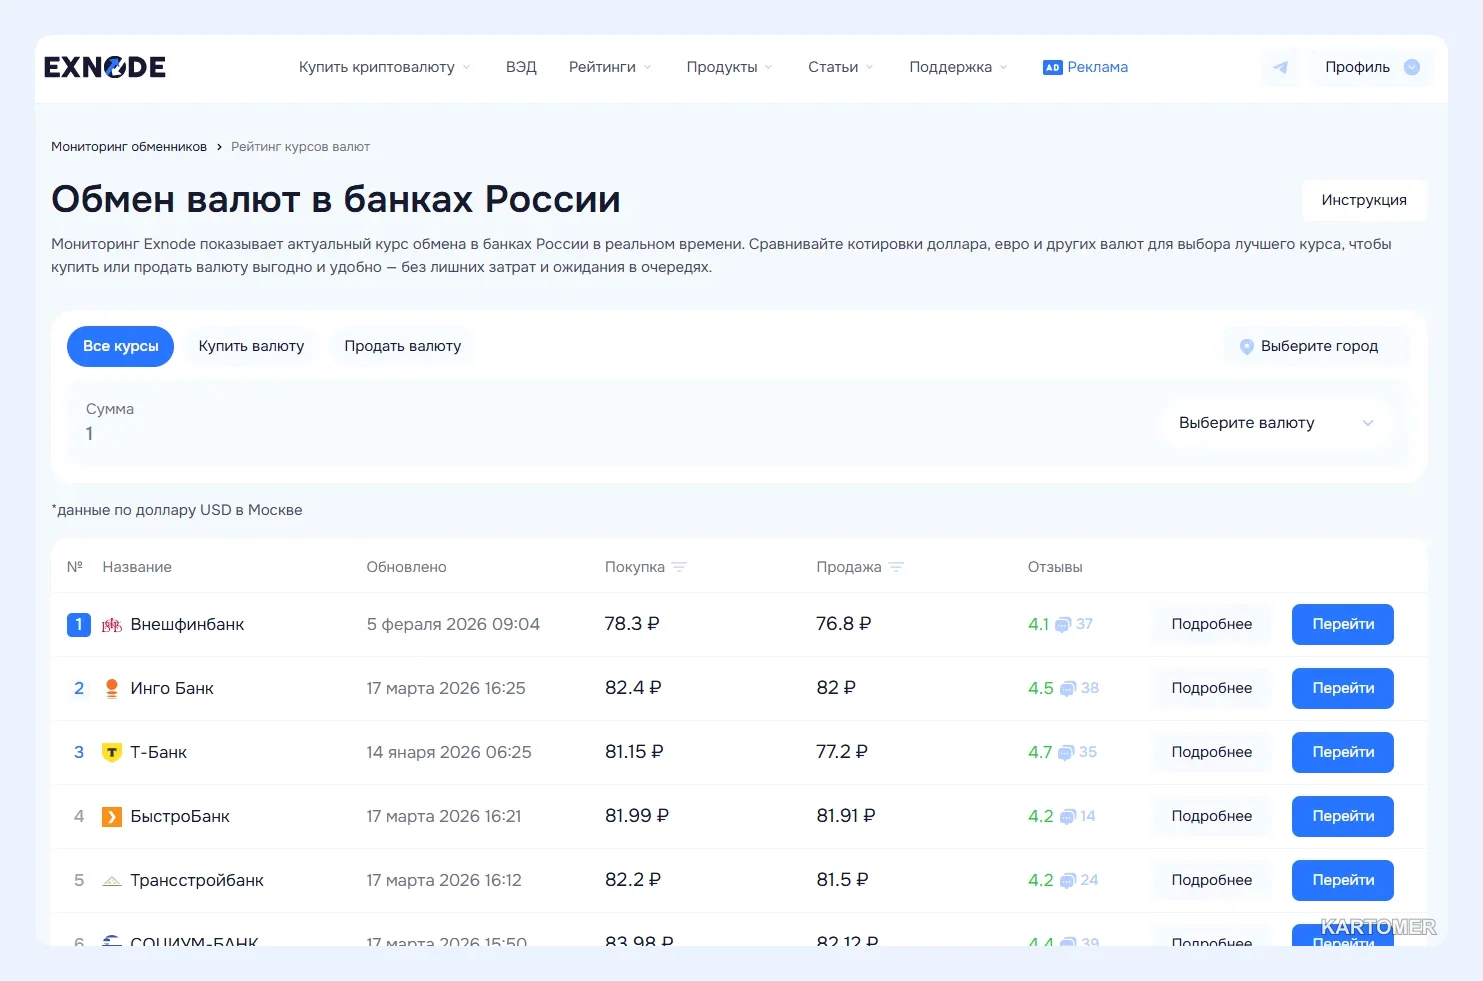This screenshot has height=981, width=1483.
Task: Open reviews bubble for Трансстройбанк
Action: [x=1067, y=881]
